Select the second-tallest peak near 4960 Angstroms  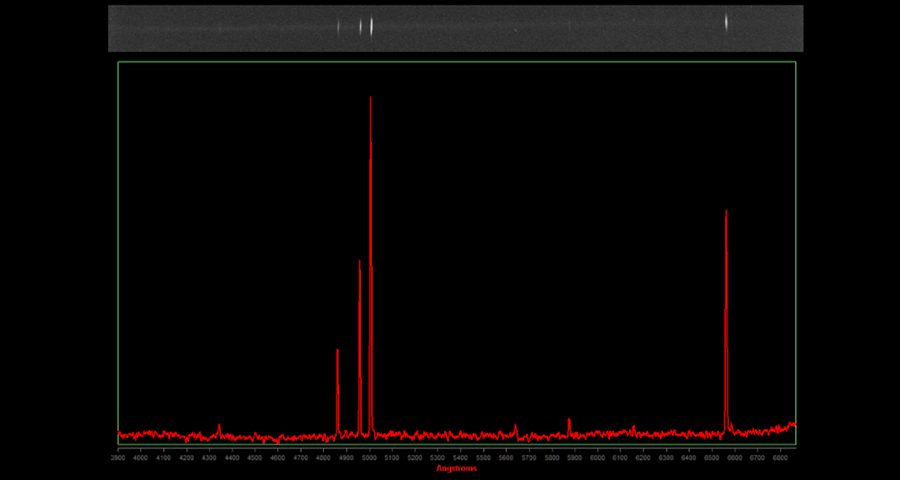click(x=359, y=263)
